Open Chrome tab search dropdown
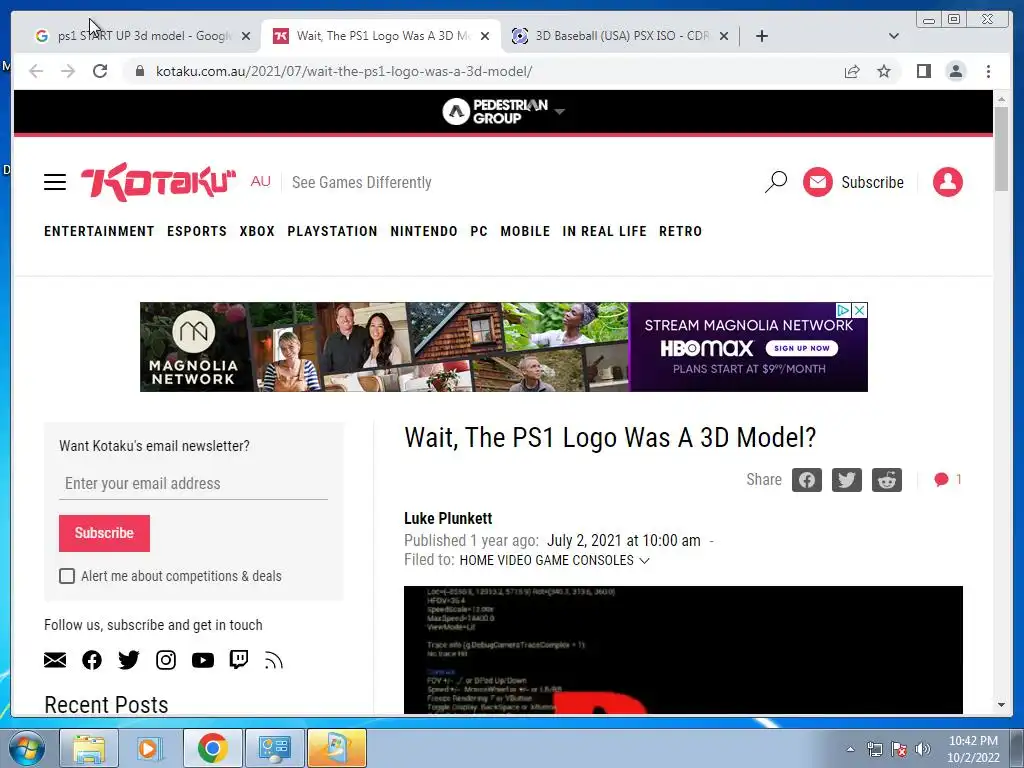 (893, 36)
